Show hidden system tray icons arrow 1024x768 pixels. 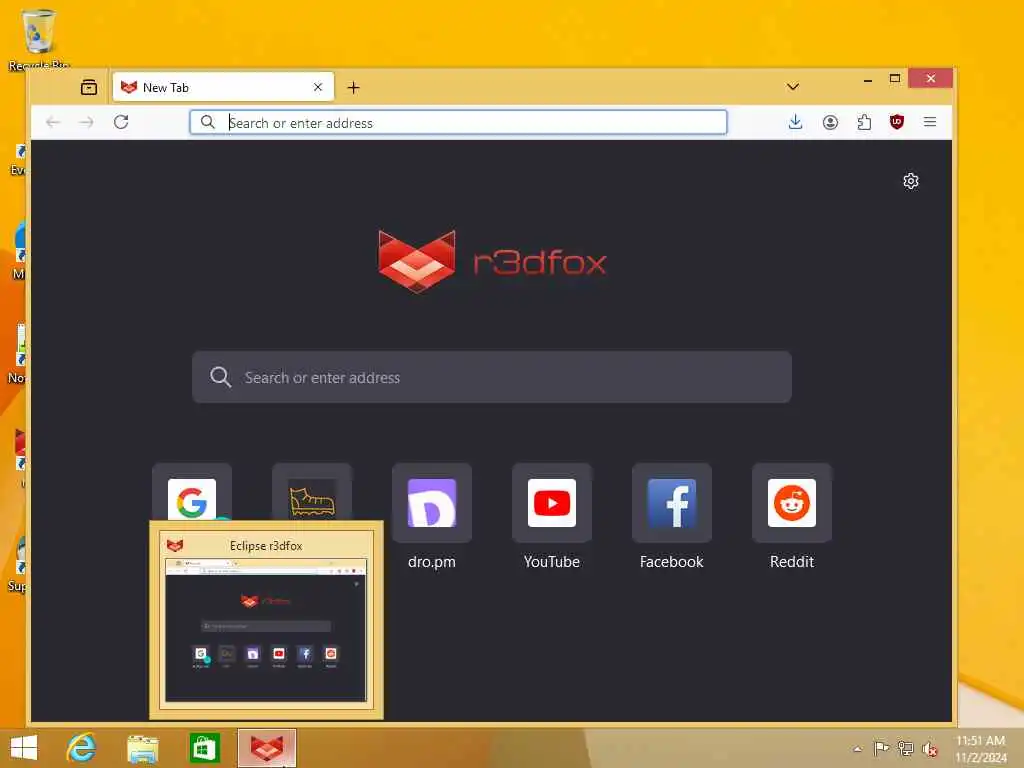857,749
